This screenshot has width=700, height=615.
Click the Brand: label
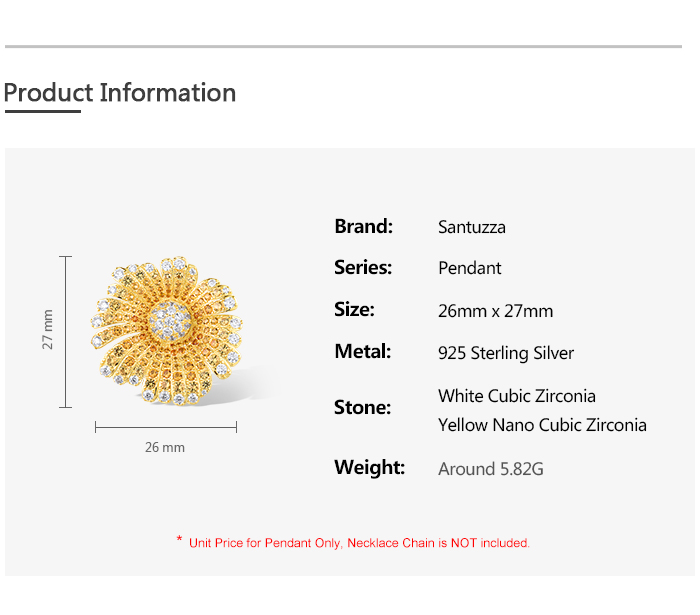[363, 226]
